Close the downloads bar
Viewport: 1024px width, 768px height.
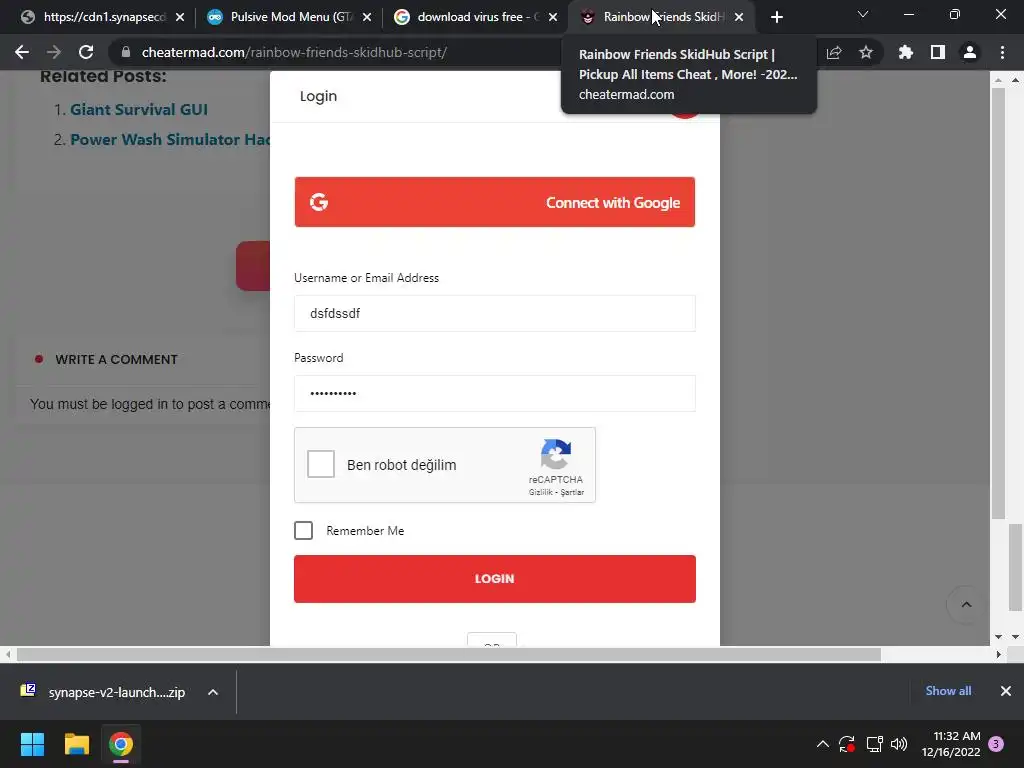tap(1006, 691)
